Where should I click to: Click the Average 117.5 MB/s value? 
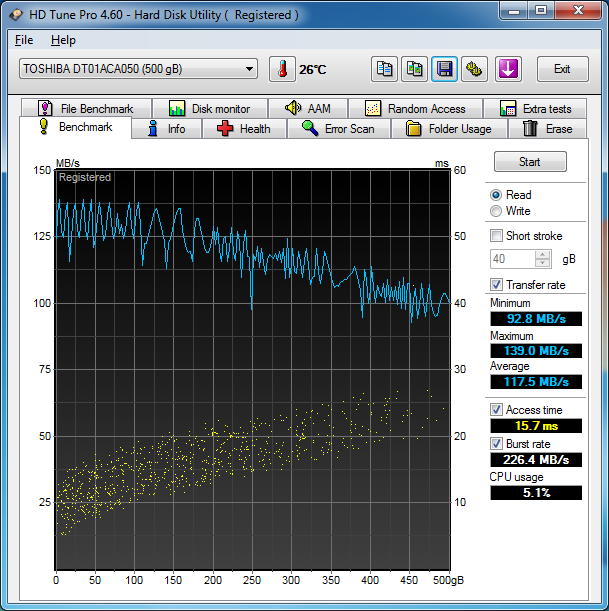coord(536,381)
